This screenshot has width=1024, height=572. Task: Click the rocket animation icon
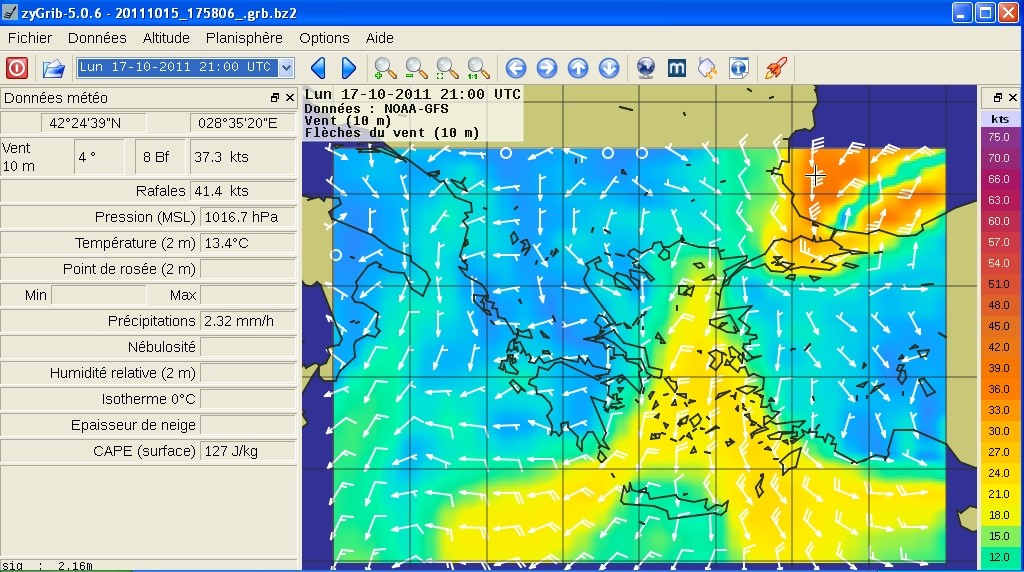tap(776, 68)
